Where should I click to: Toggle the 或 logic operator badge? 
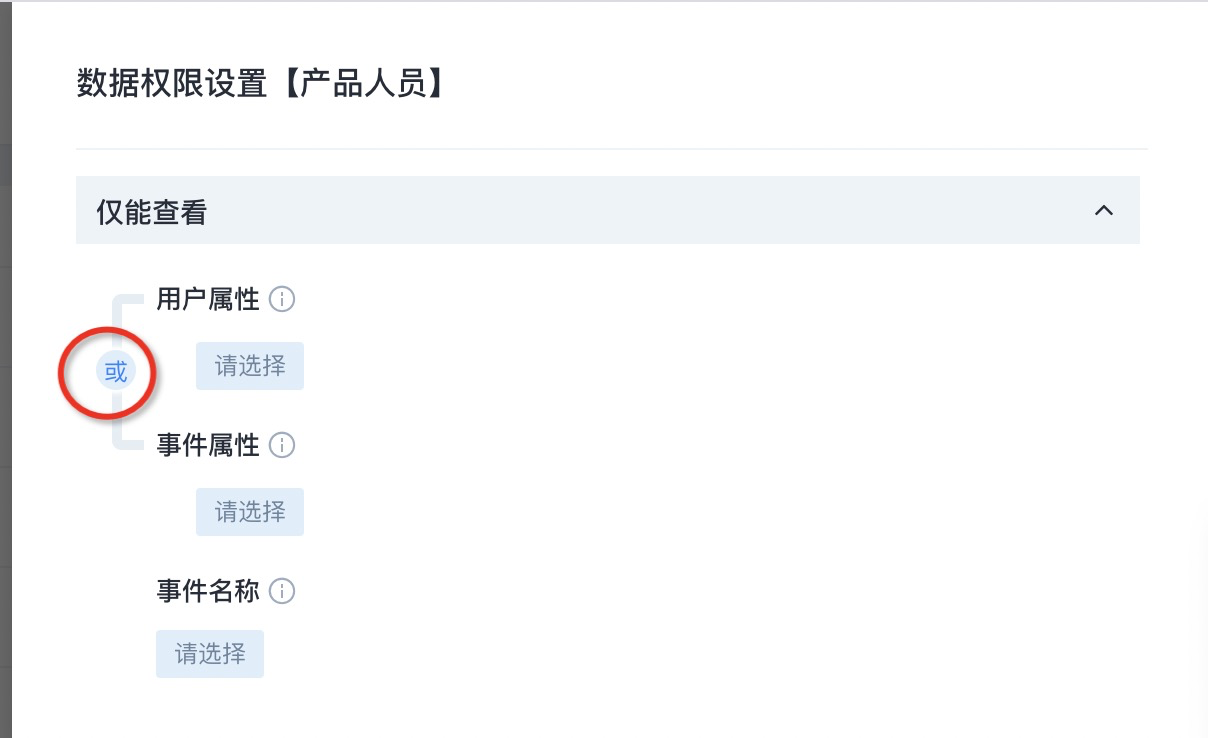(x=116, y=372)
